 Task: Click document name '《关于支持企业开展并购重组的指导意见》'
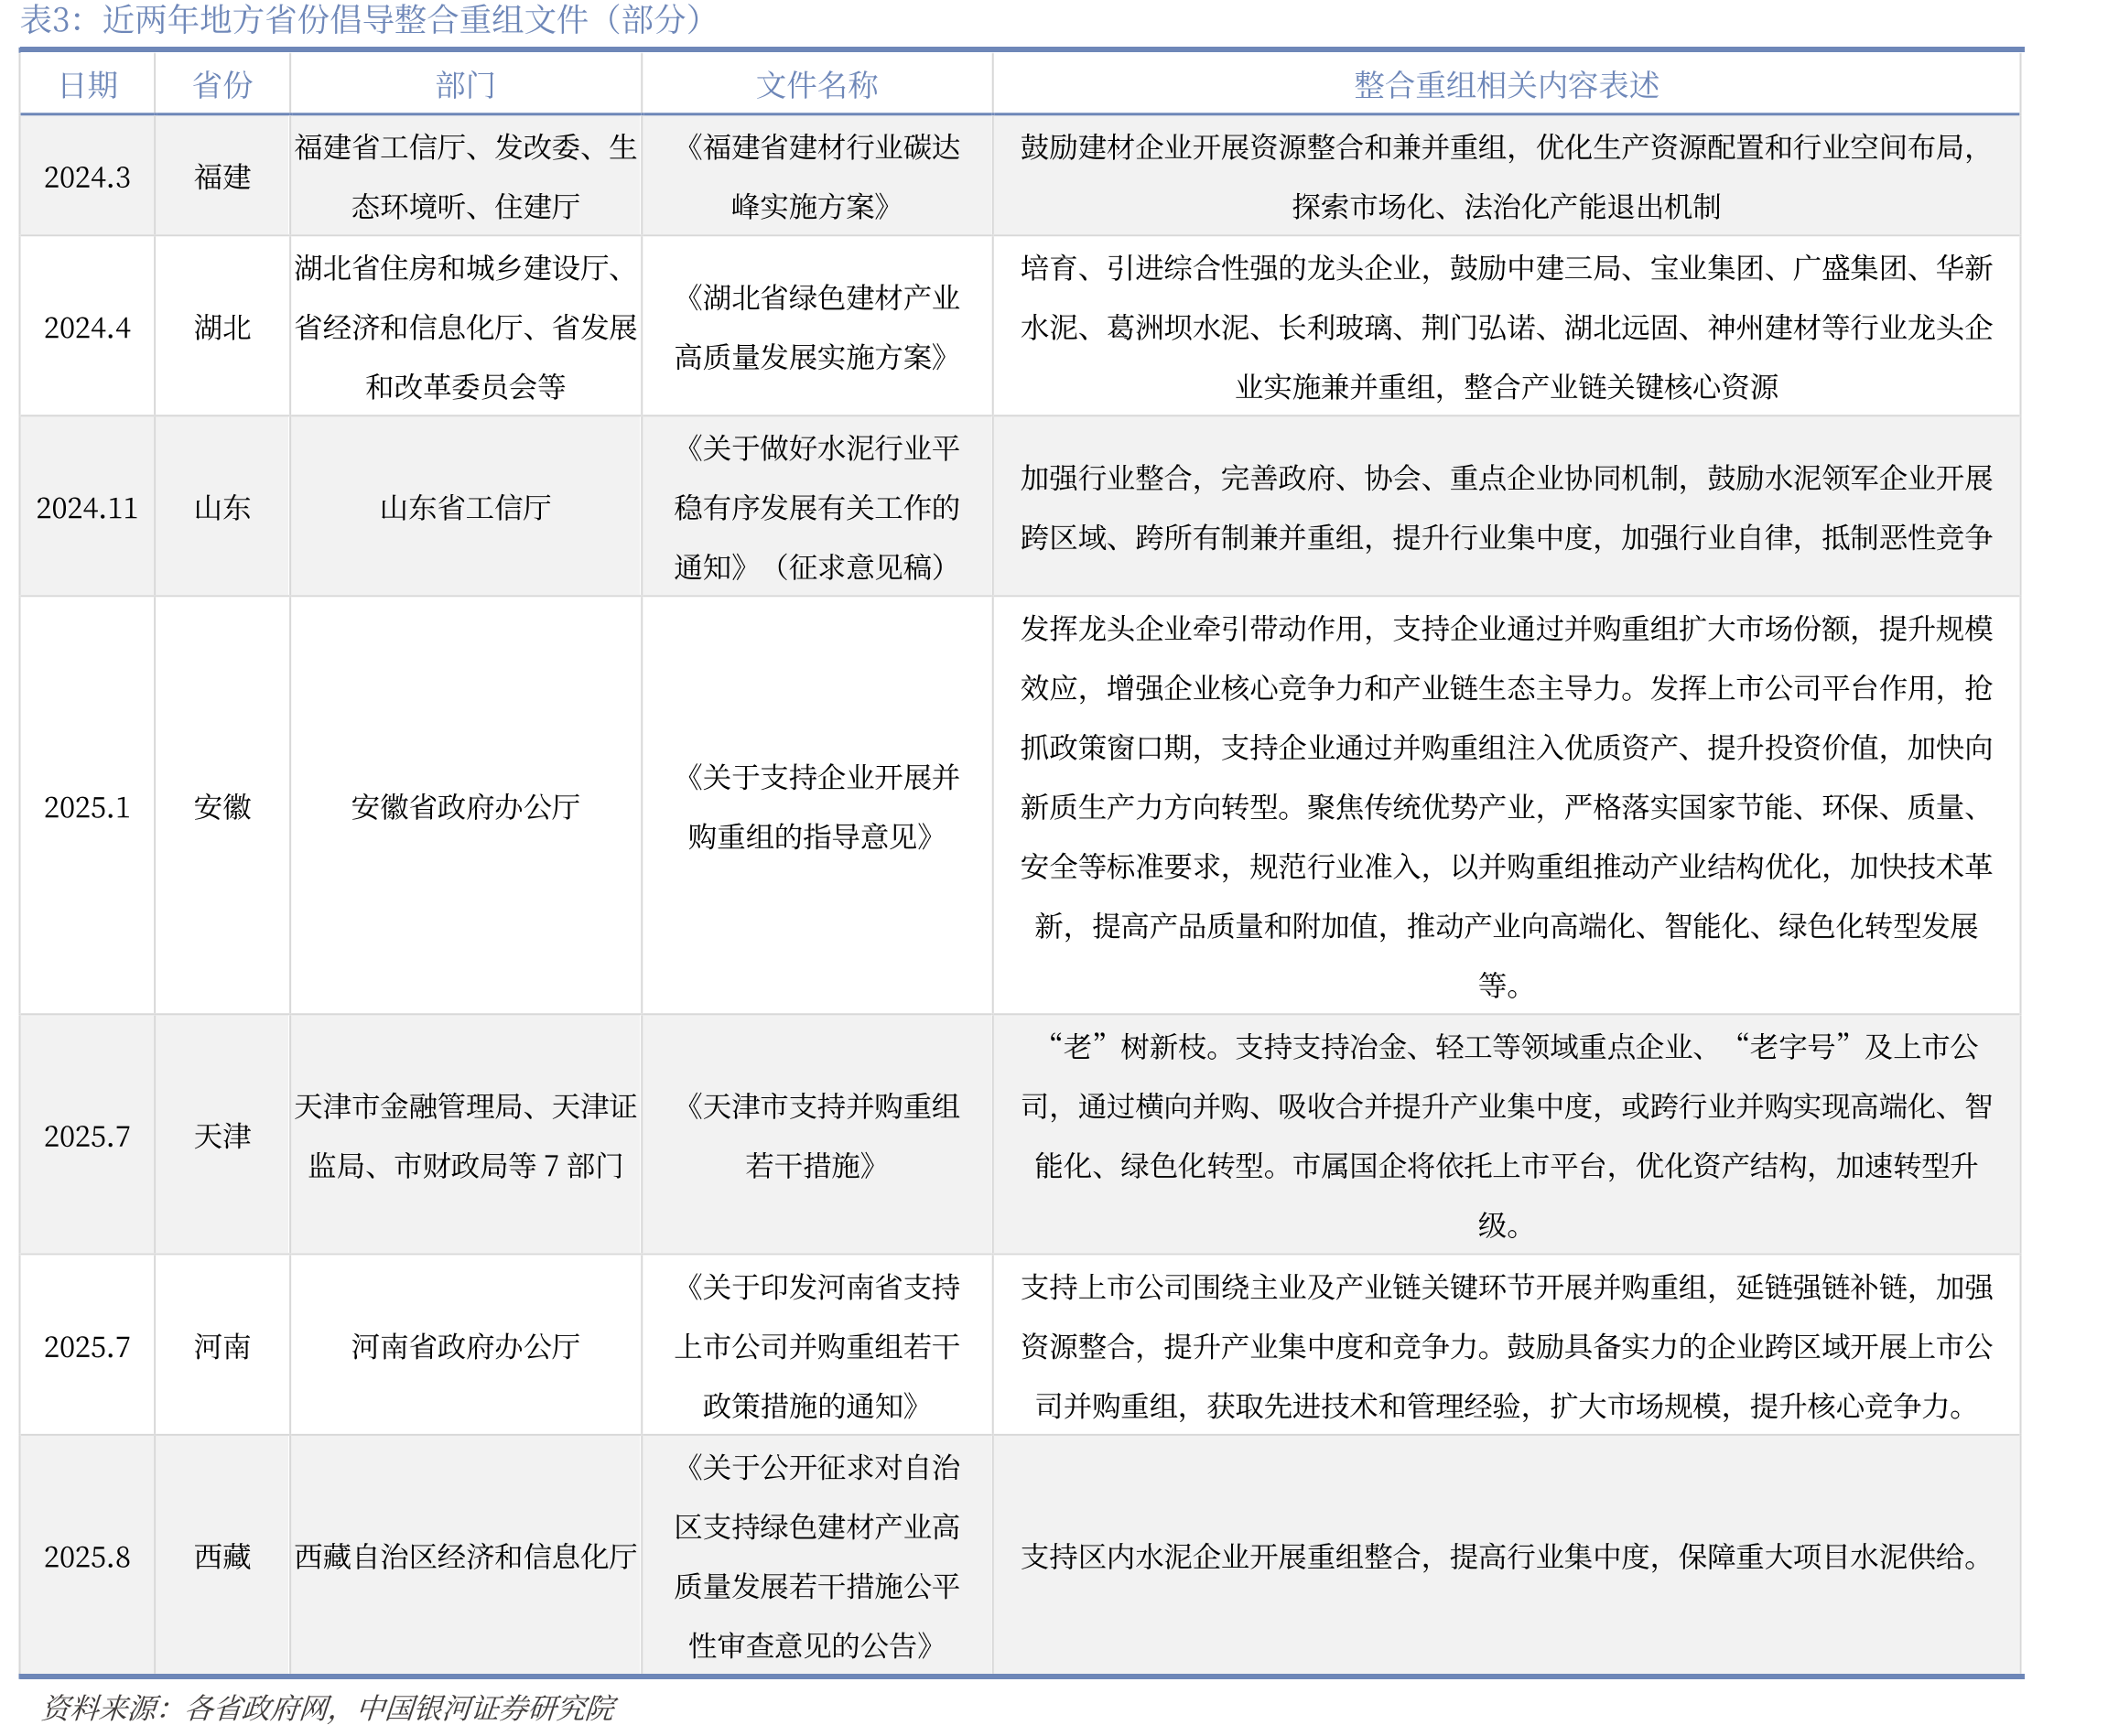816,806
